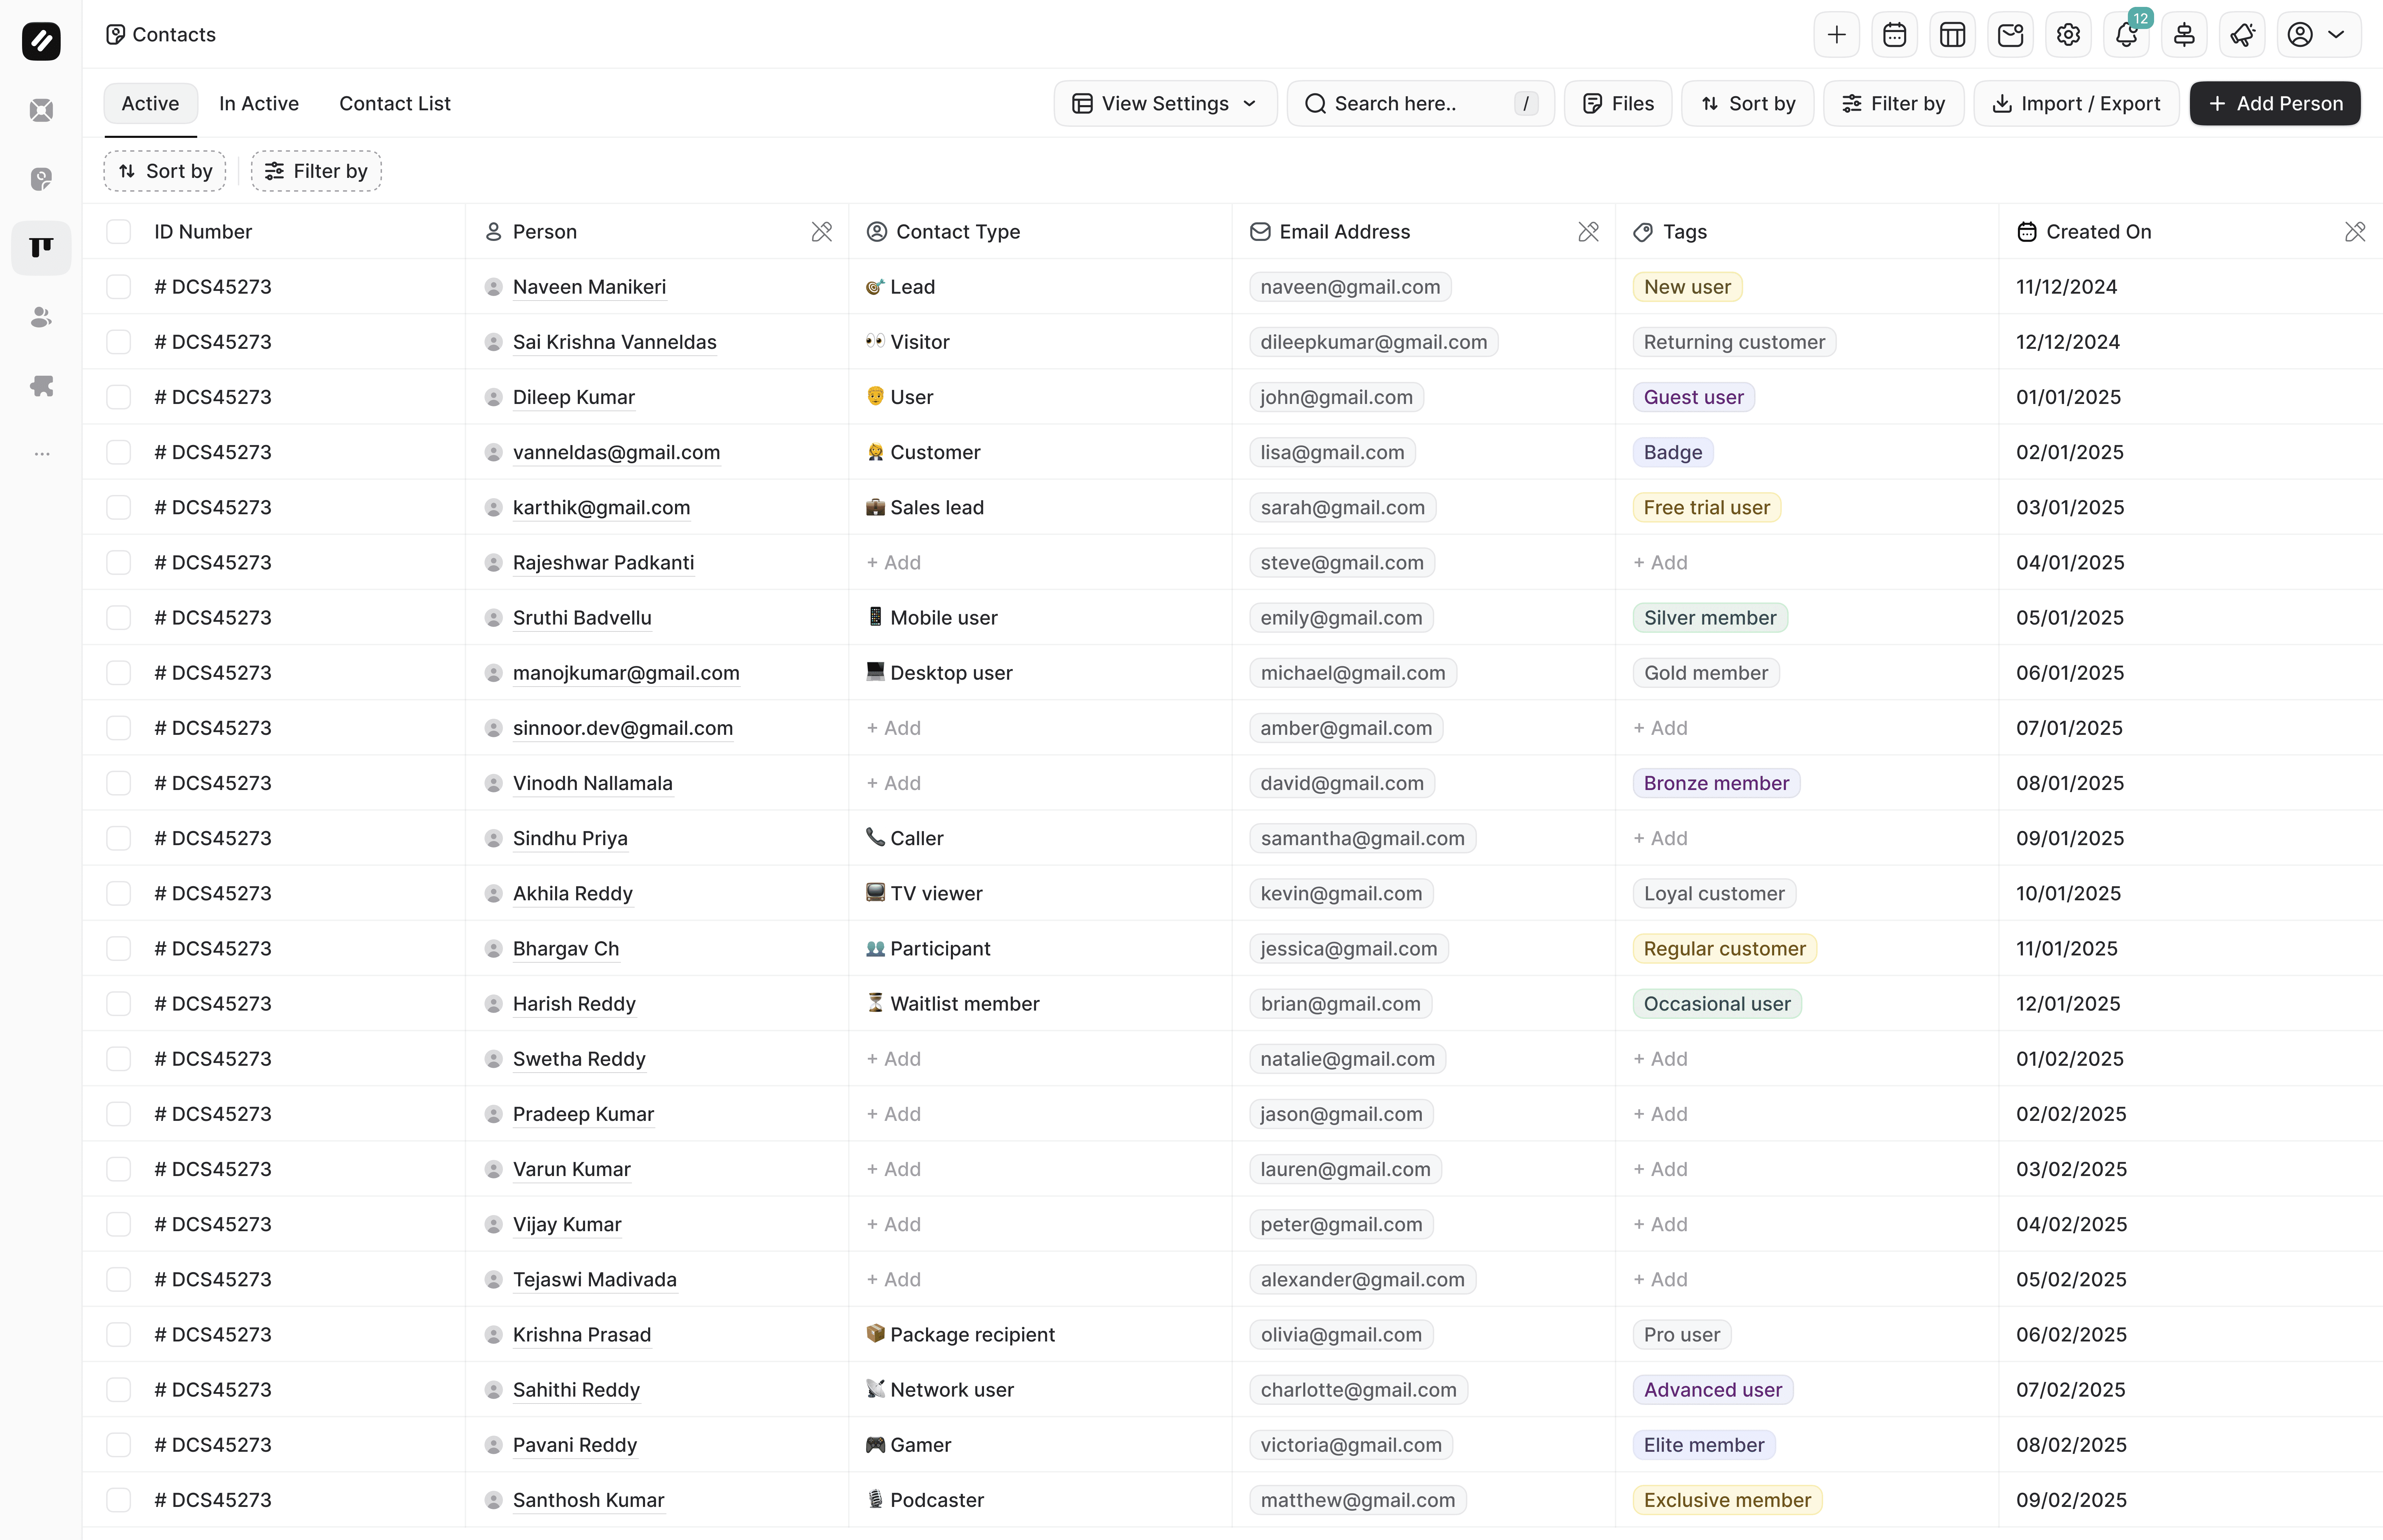Tick the select-all checkbox in header
The image size is (2383, 1540).
[x=119, y=232]
